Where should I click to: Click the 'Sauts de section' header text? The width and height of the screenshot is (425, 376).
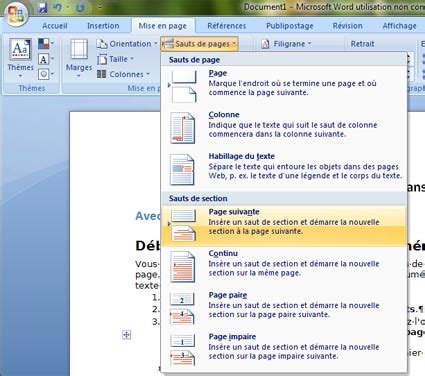[x=198, y=198]
